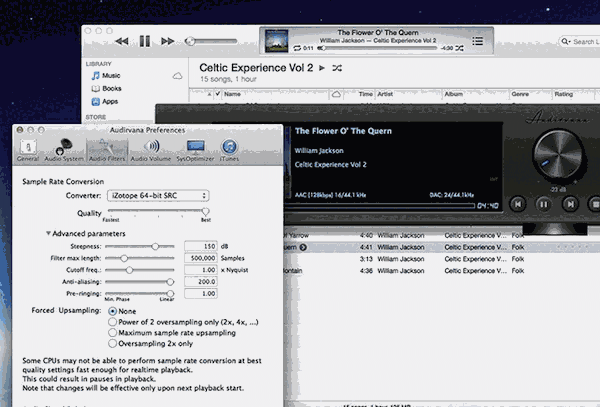The height and width of the screenshot is (407, 600).
Task: Open the Converter dropdown iZotope 64-bit SRC
Action: pyautogui.click(x=158, y=196)
